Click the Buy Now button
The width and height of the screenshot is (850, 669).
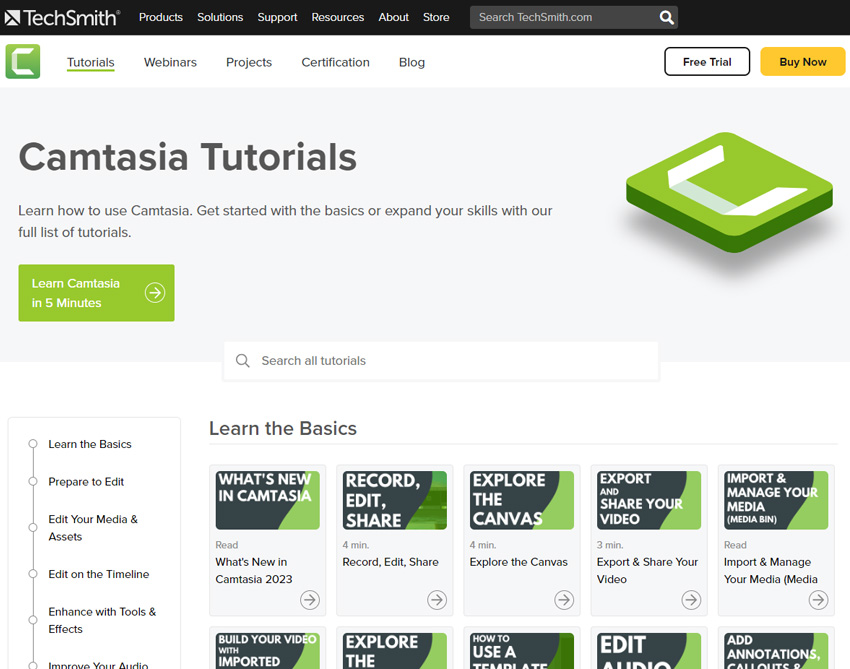point(803,62)
